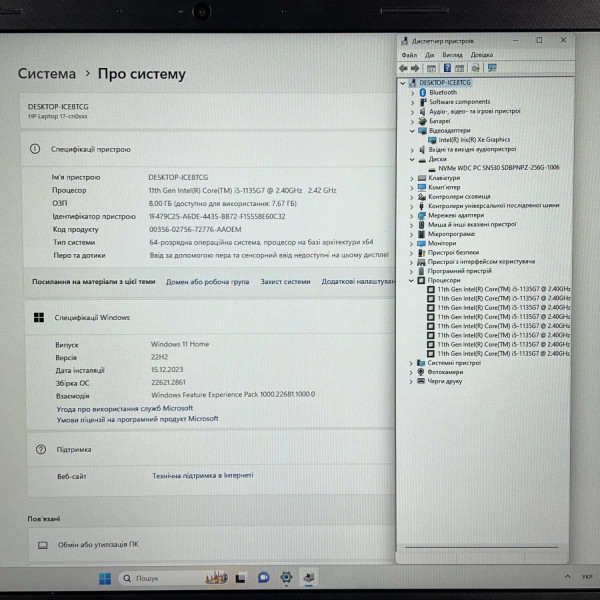Click the Task View icon on taskbar

(x=240, y=578)
